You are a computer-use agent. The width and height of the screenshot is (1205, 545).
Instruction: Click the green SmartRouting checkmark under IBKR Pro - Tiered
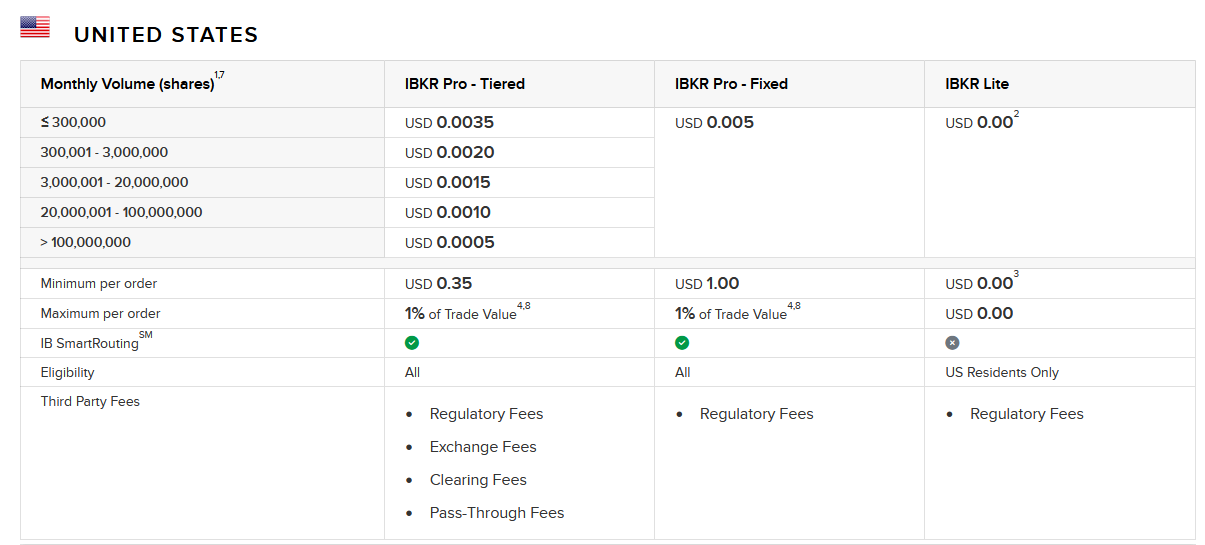click(x=412, y=343)
